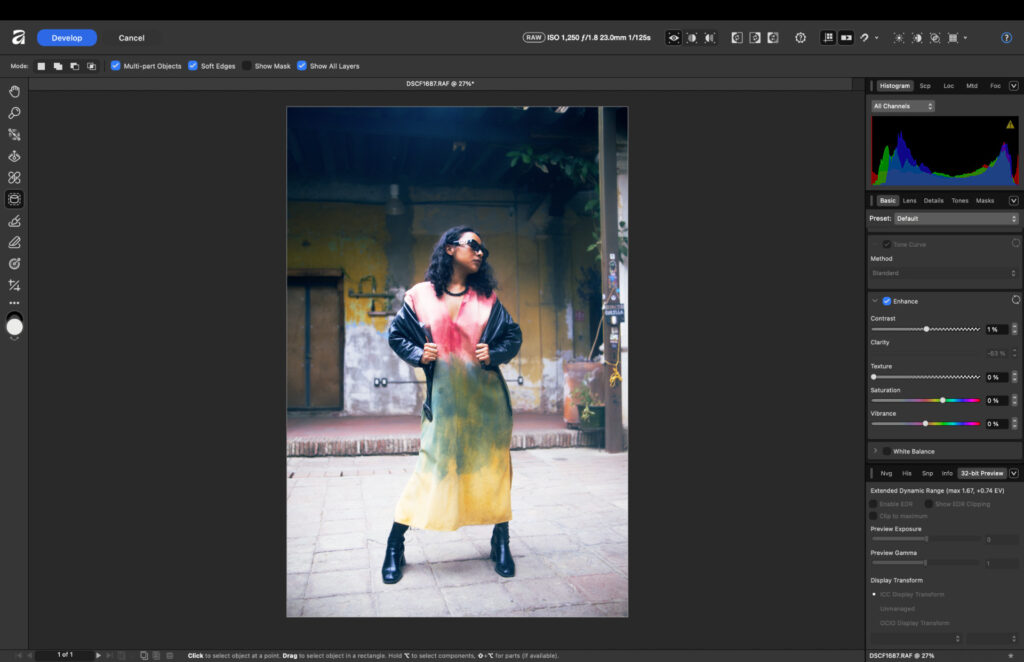Screen dimensions: 1024x662
Task: Click the snapping magnet icon
Action: point(864,38)
